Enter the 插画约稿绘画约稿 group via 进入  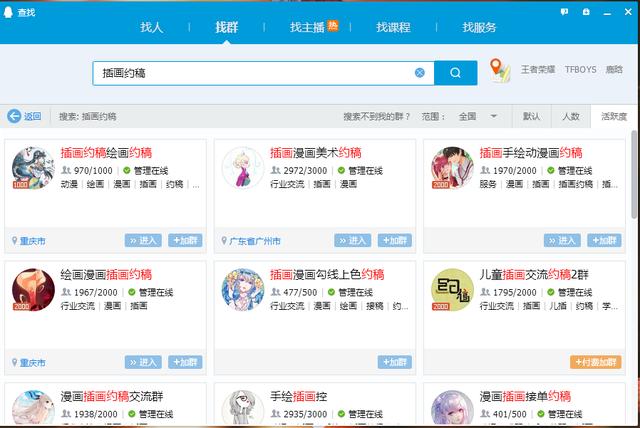click(x=143, y=240)
